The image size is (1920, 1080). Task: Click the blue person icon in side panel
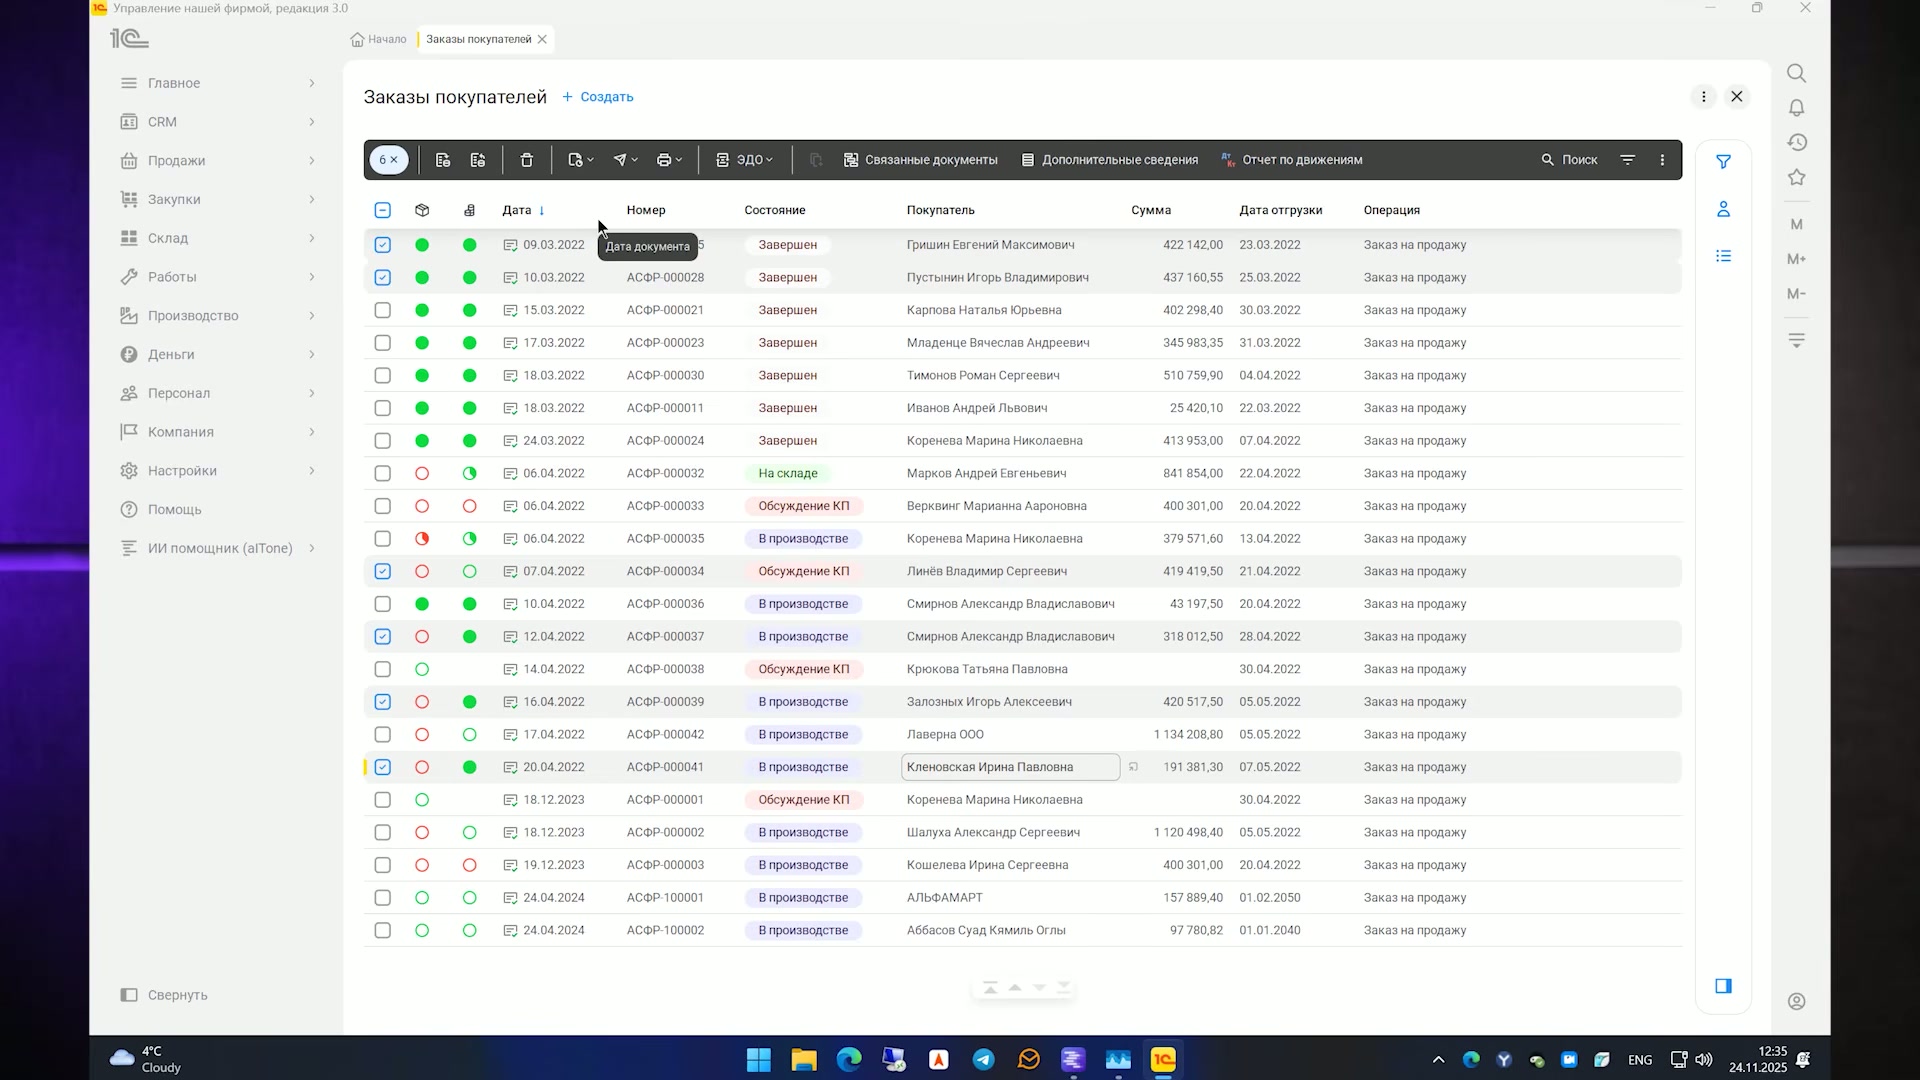pos(1723,209)
